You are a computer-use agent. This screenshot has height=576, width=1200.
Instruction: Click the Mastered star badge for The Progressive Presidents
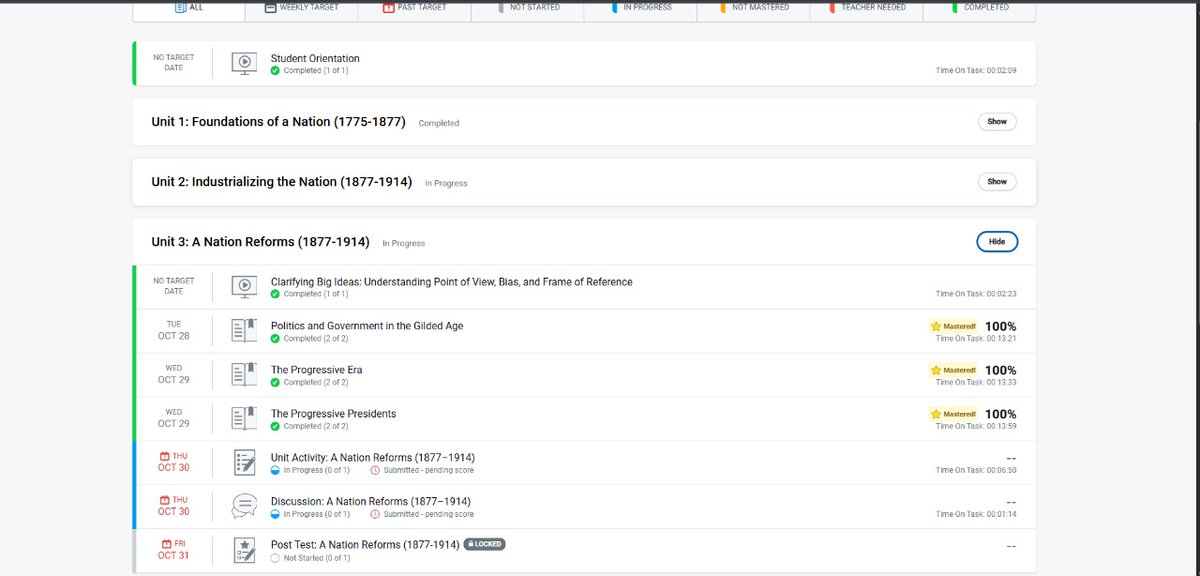[953, 414]
